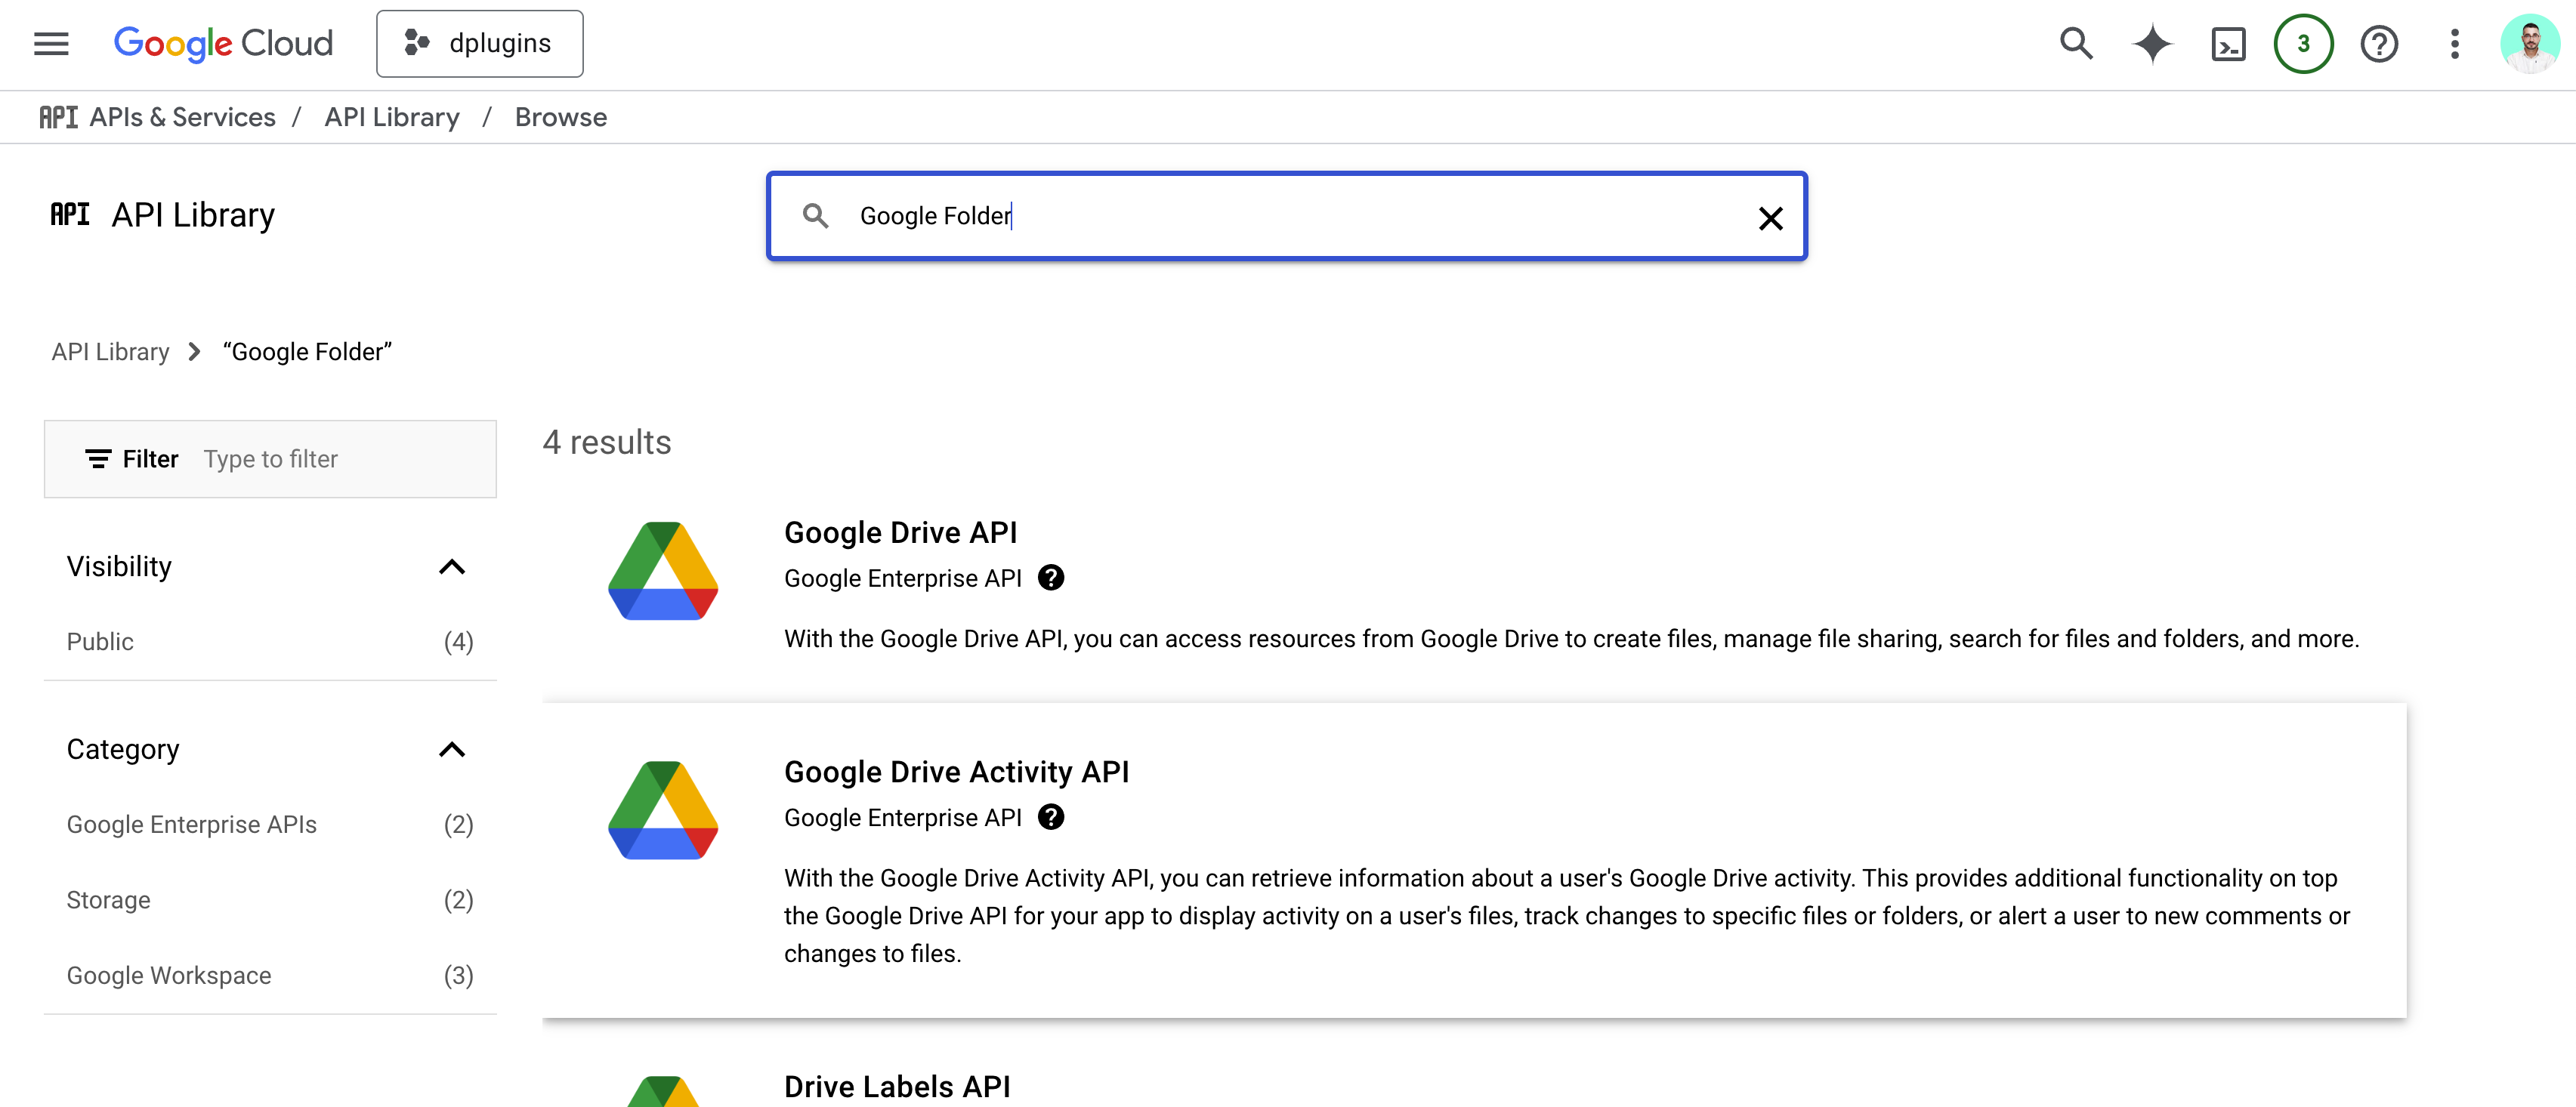The width and height of the screenshot is (2576, 1107).
Task: Open the user account avatar
Action: click(x=2529, y=44)
